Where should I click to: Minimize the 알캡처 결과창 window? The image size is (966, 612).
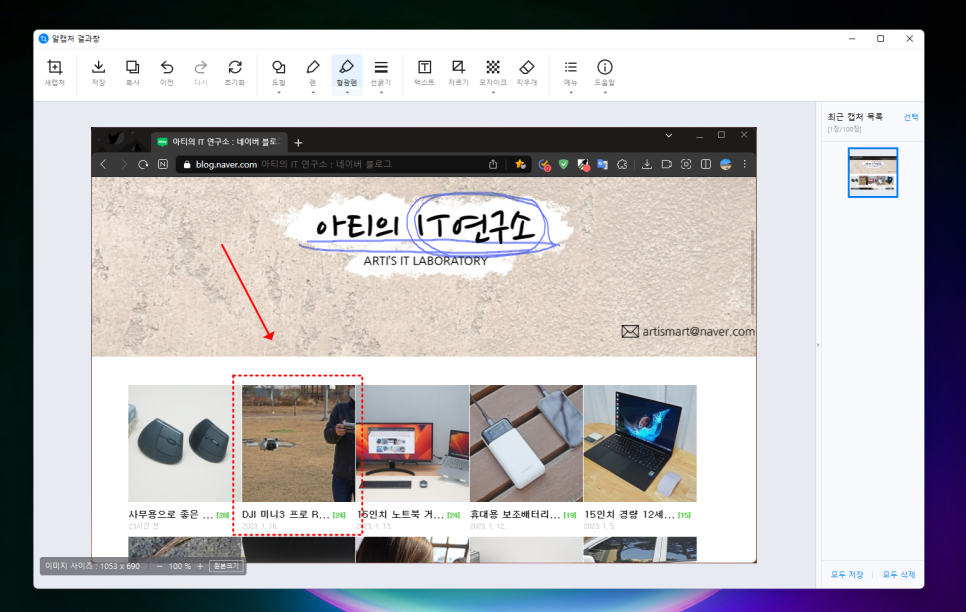tap(852, 38)
